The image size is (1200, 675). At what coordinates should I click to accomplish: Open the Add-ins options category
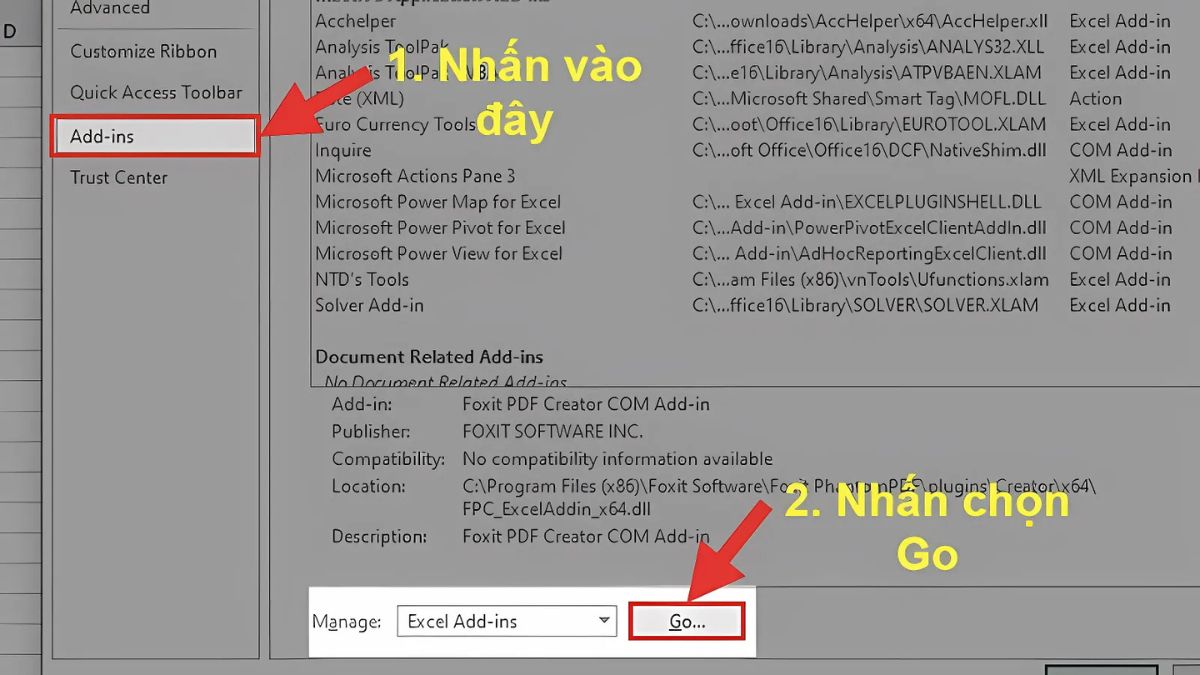[156, 136]
